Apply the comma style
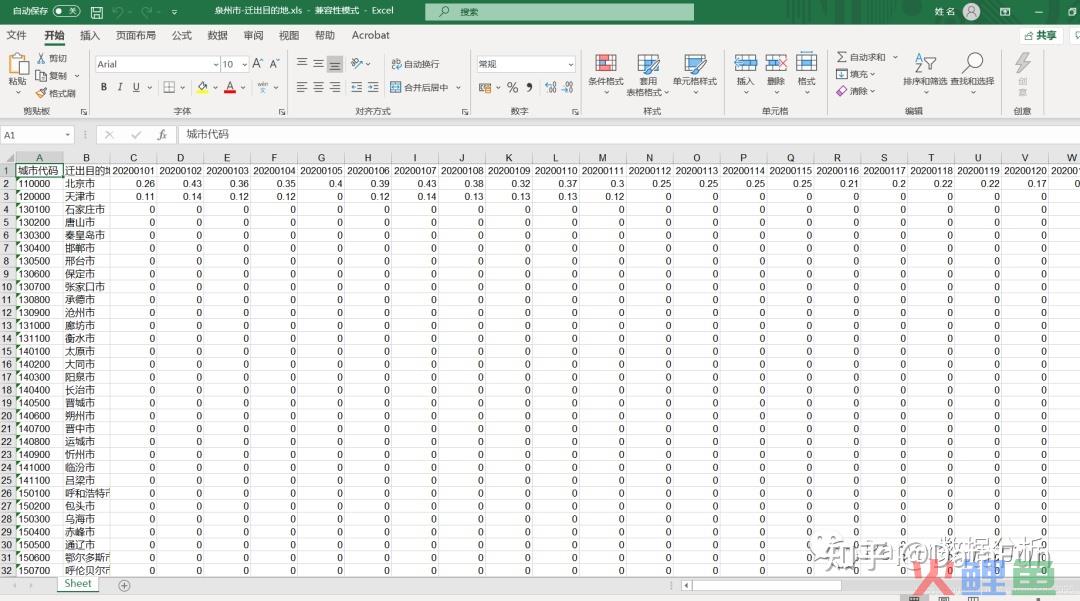The height and width of the screenshot is (601, 1080). 529,87
